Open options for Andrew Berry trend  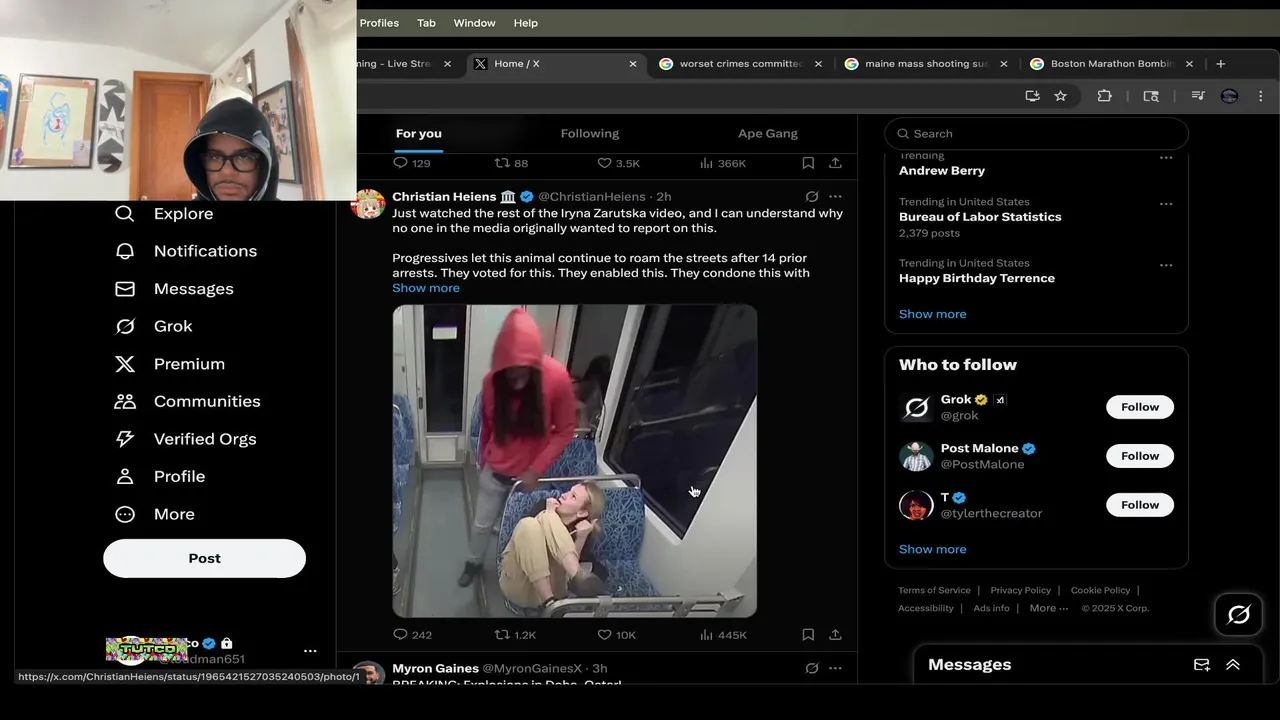tap(1166, 158)
